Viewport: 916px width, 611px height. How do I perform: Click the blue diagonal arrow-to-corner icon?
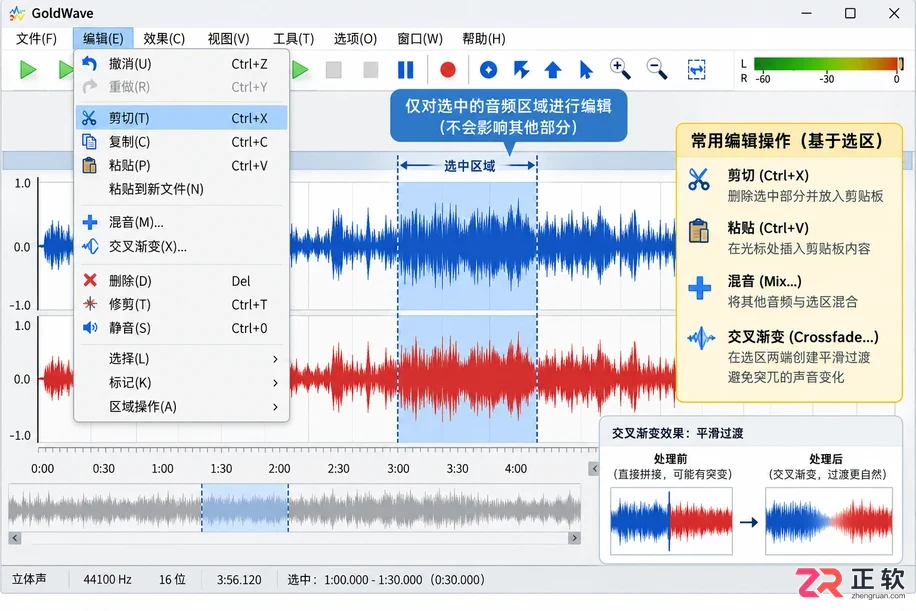pyautogui.click(x=521, y=70)
